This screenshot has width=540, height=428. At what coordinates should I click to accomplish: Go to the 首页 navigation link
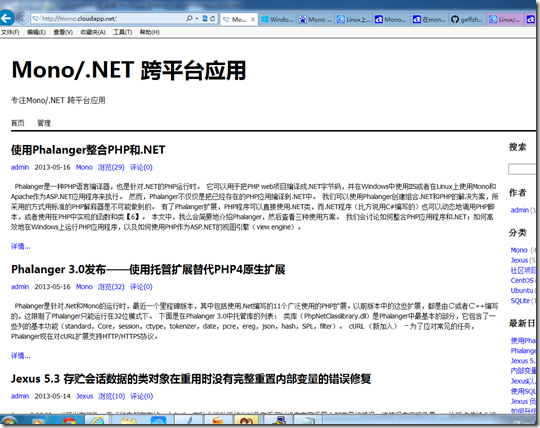pyautogui.click(x=18, y=123)
